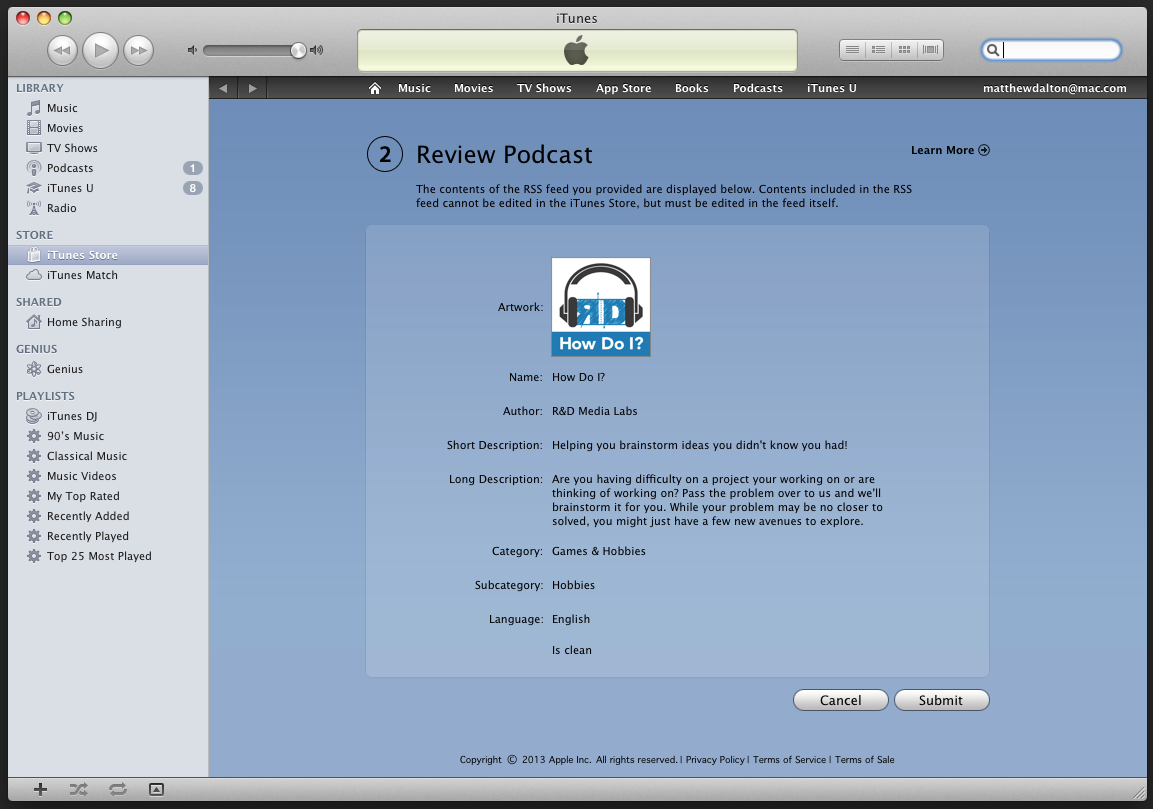Click the author text R&D Media Labs
The image size is (1153, 809).
[x=595, y=411]
